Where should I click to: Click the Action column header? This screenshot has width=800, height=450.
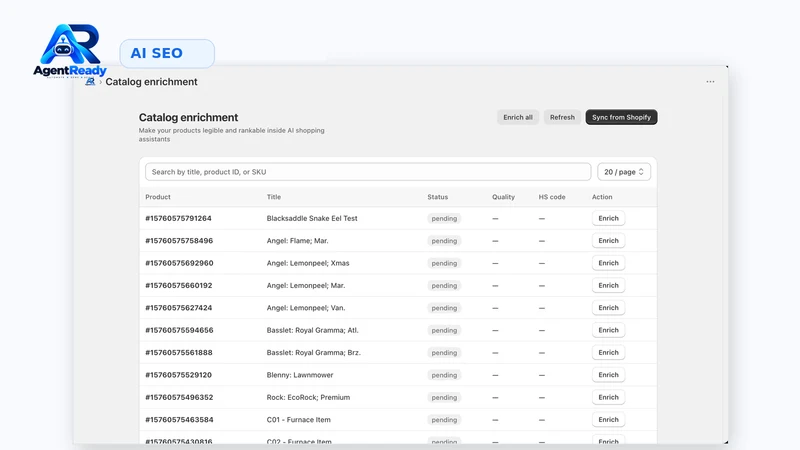coord(602,197)
